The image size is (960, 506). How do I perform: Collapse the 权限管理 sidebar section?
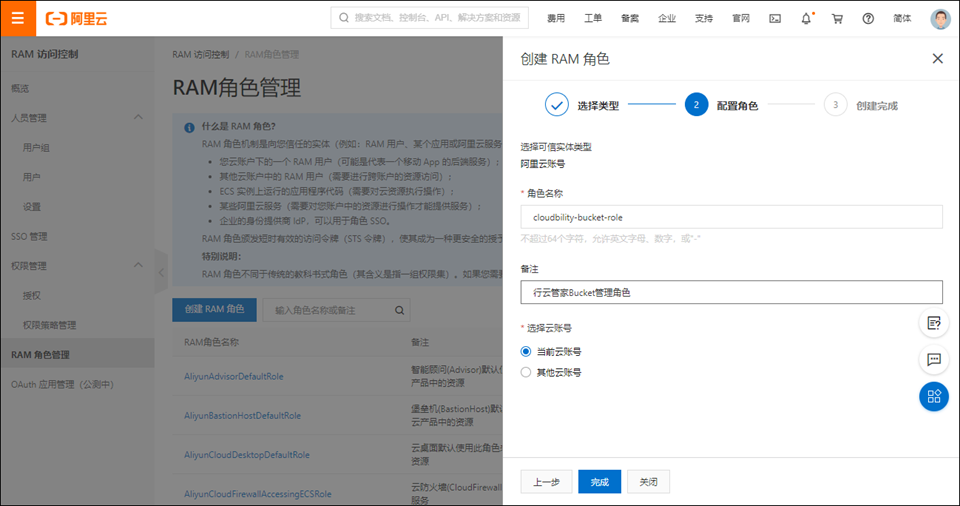139,266
